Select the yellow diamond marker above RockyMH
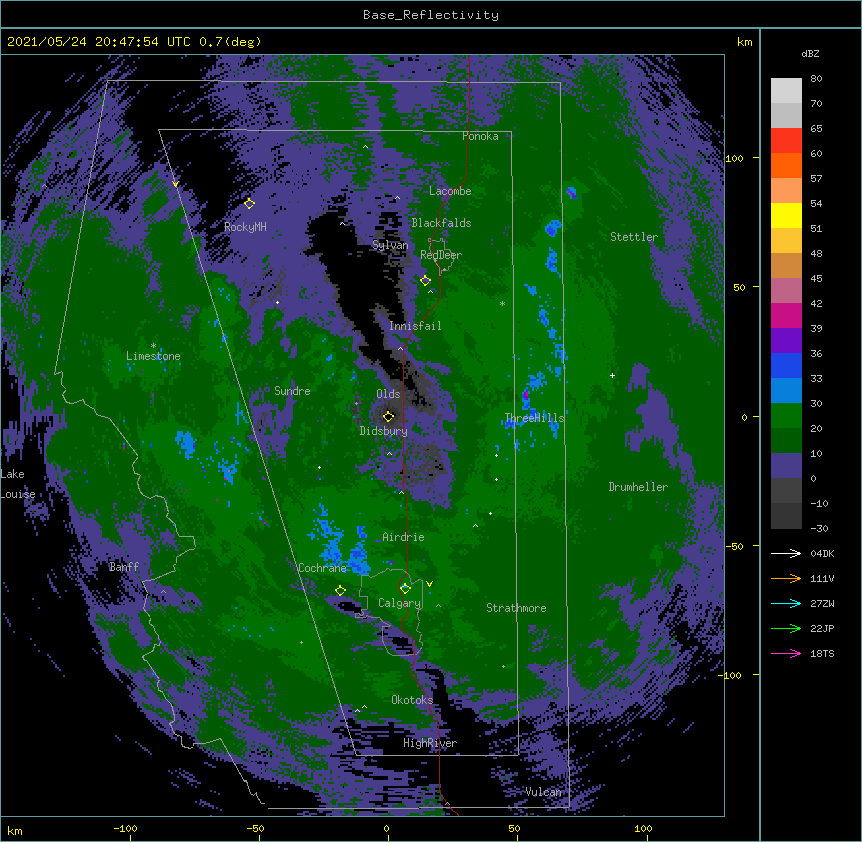The width and height of the screenshot is (862, 842). pos(250,203)
